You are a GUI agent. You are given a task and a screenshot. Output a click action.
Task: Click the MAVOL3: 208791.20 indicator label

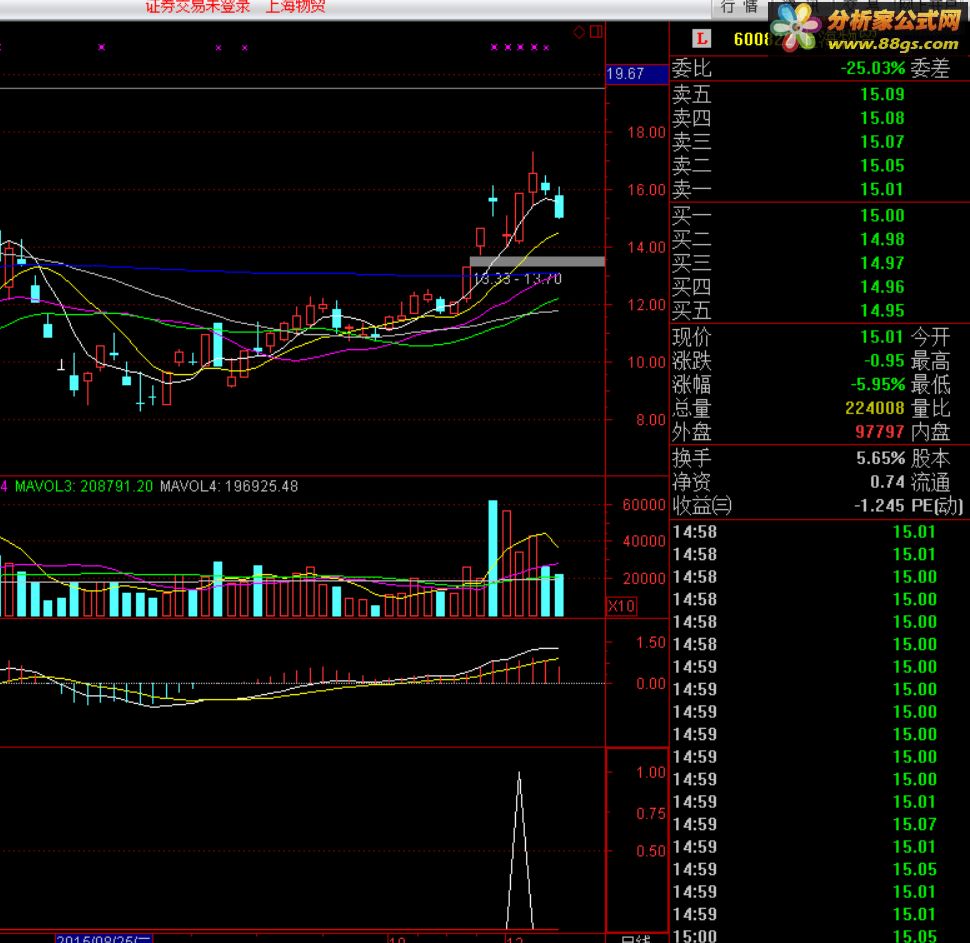point(84,486)
